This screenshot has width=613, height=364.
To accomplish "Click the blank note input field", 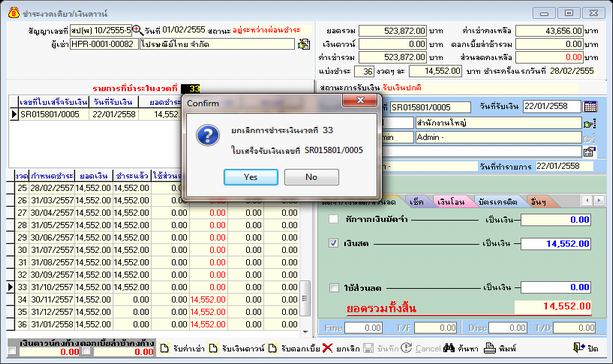I will 482,151.
